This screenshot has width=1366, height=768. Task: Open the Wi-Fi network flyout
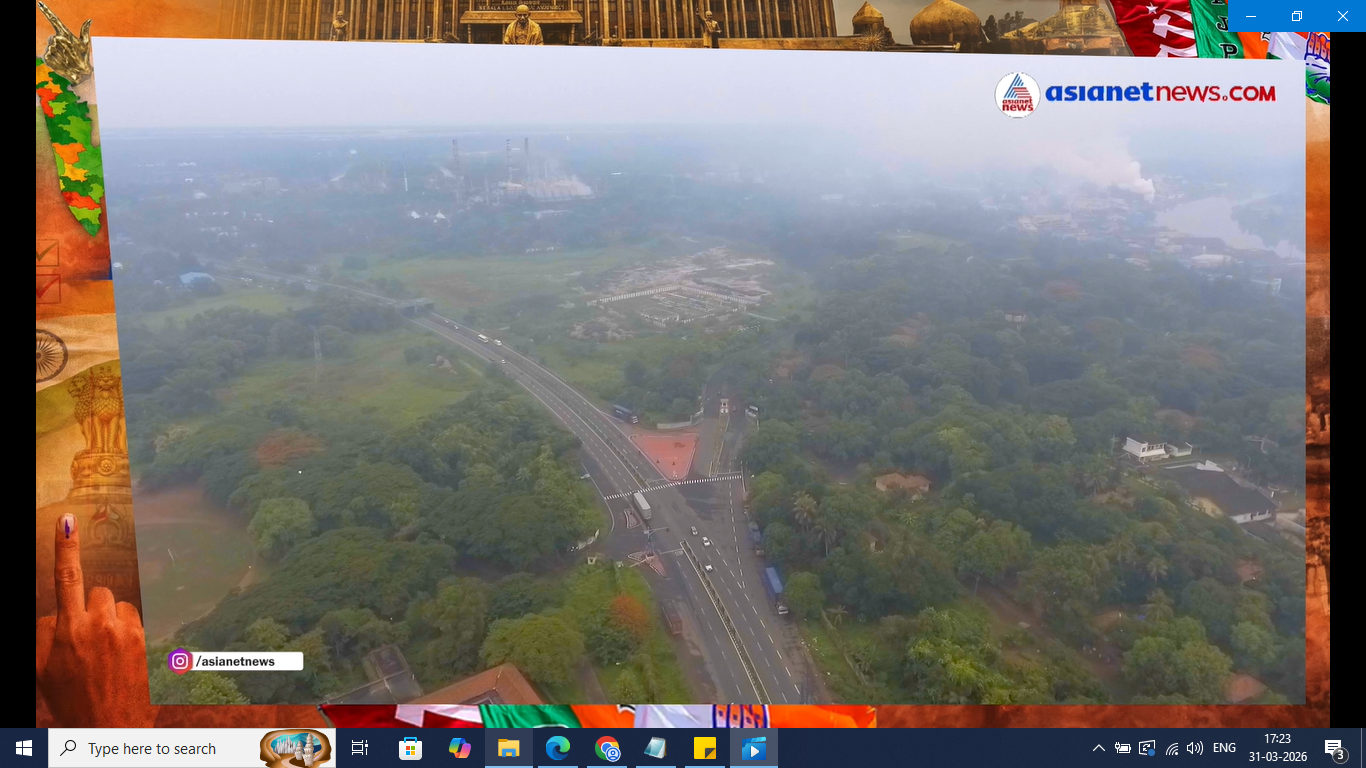pos(1171,748)
